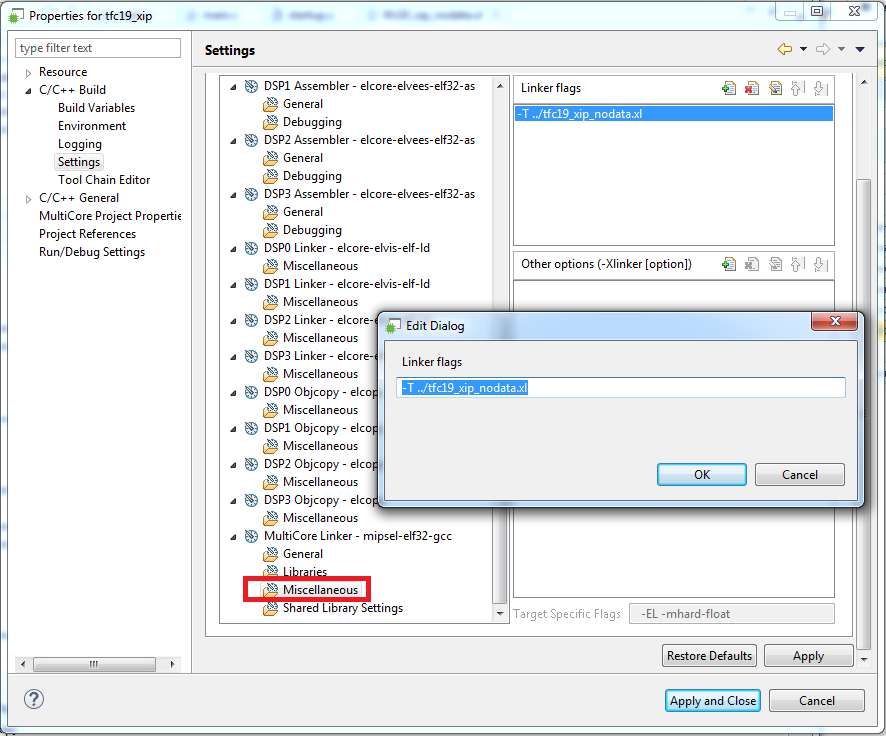Screen dimensions: 886x736
Task: Collapse the MultiCore Linker tool node
Action: click(234, 537)
